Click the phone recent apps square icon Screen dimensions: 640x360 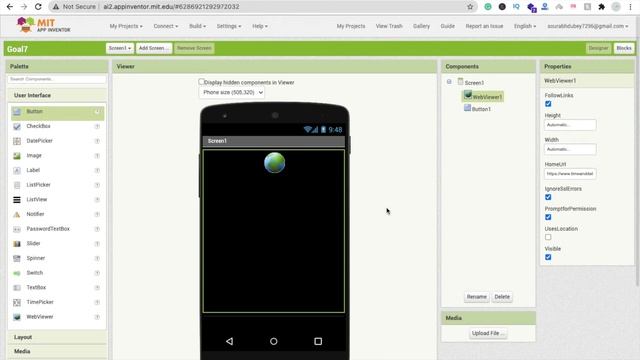click(x=318, y=341)
